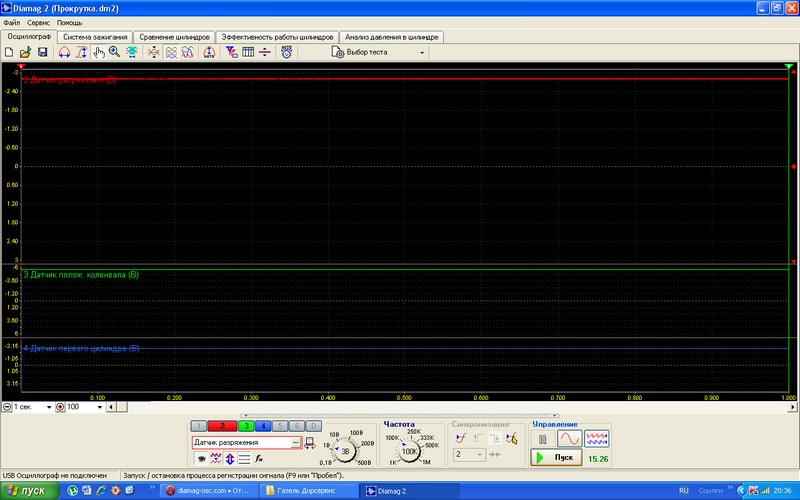The width and height of the screenshot is (800, 500).
Task: Click the Diamag 2 taskbar button
Action: click(411, 491)
